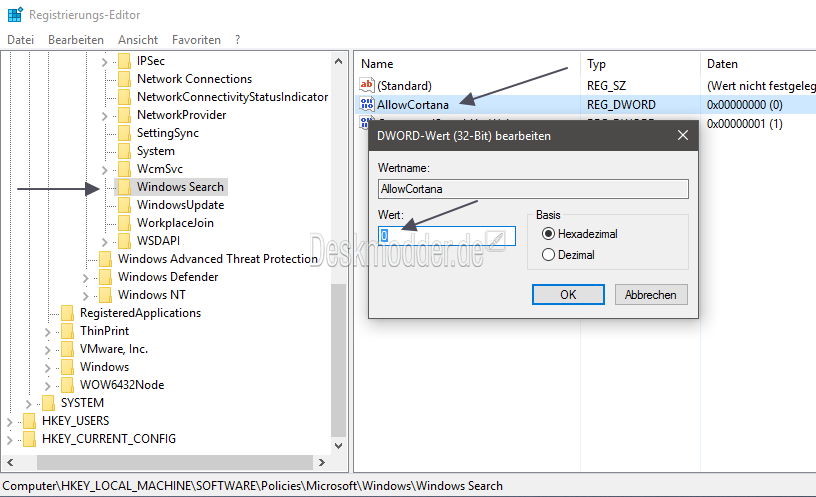
Task: Click the HKEY_USERS folder icon
Action: (x=29, y=421)
